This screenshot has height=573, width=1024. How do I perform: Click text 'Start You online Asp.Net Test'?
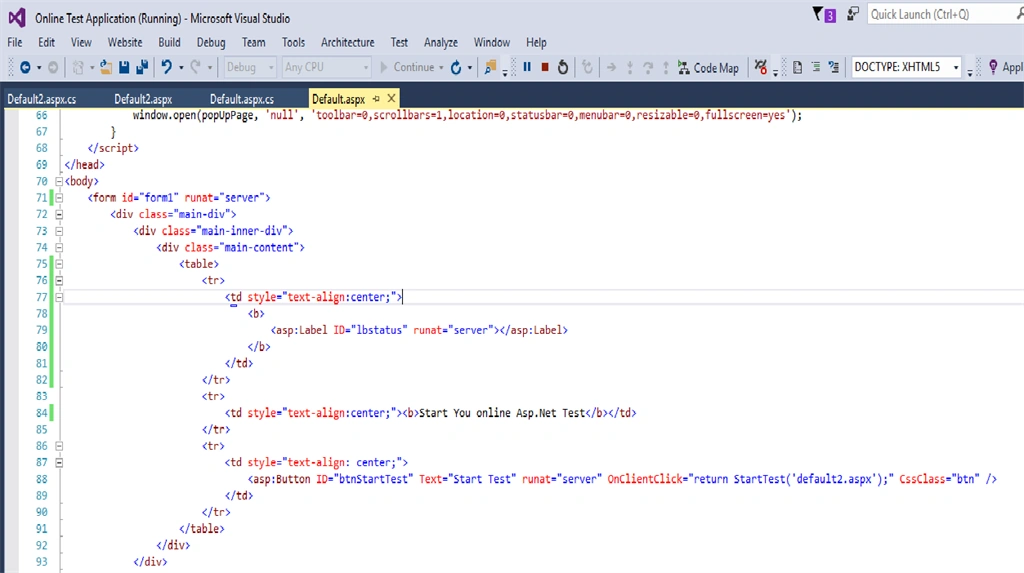pos(502,413)
